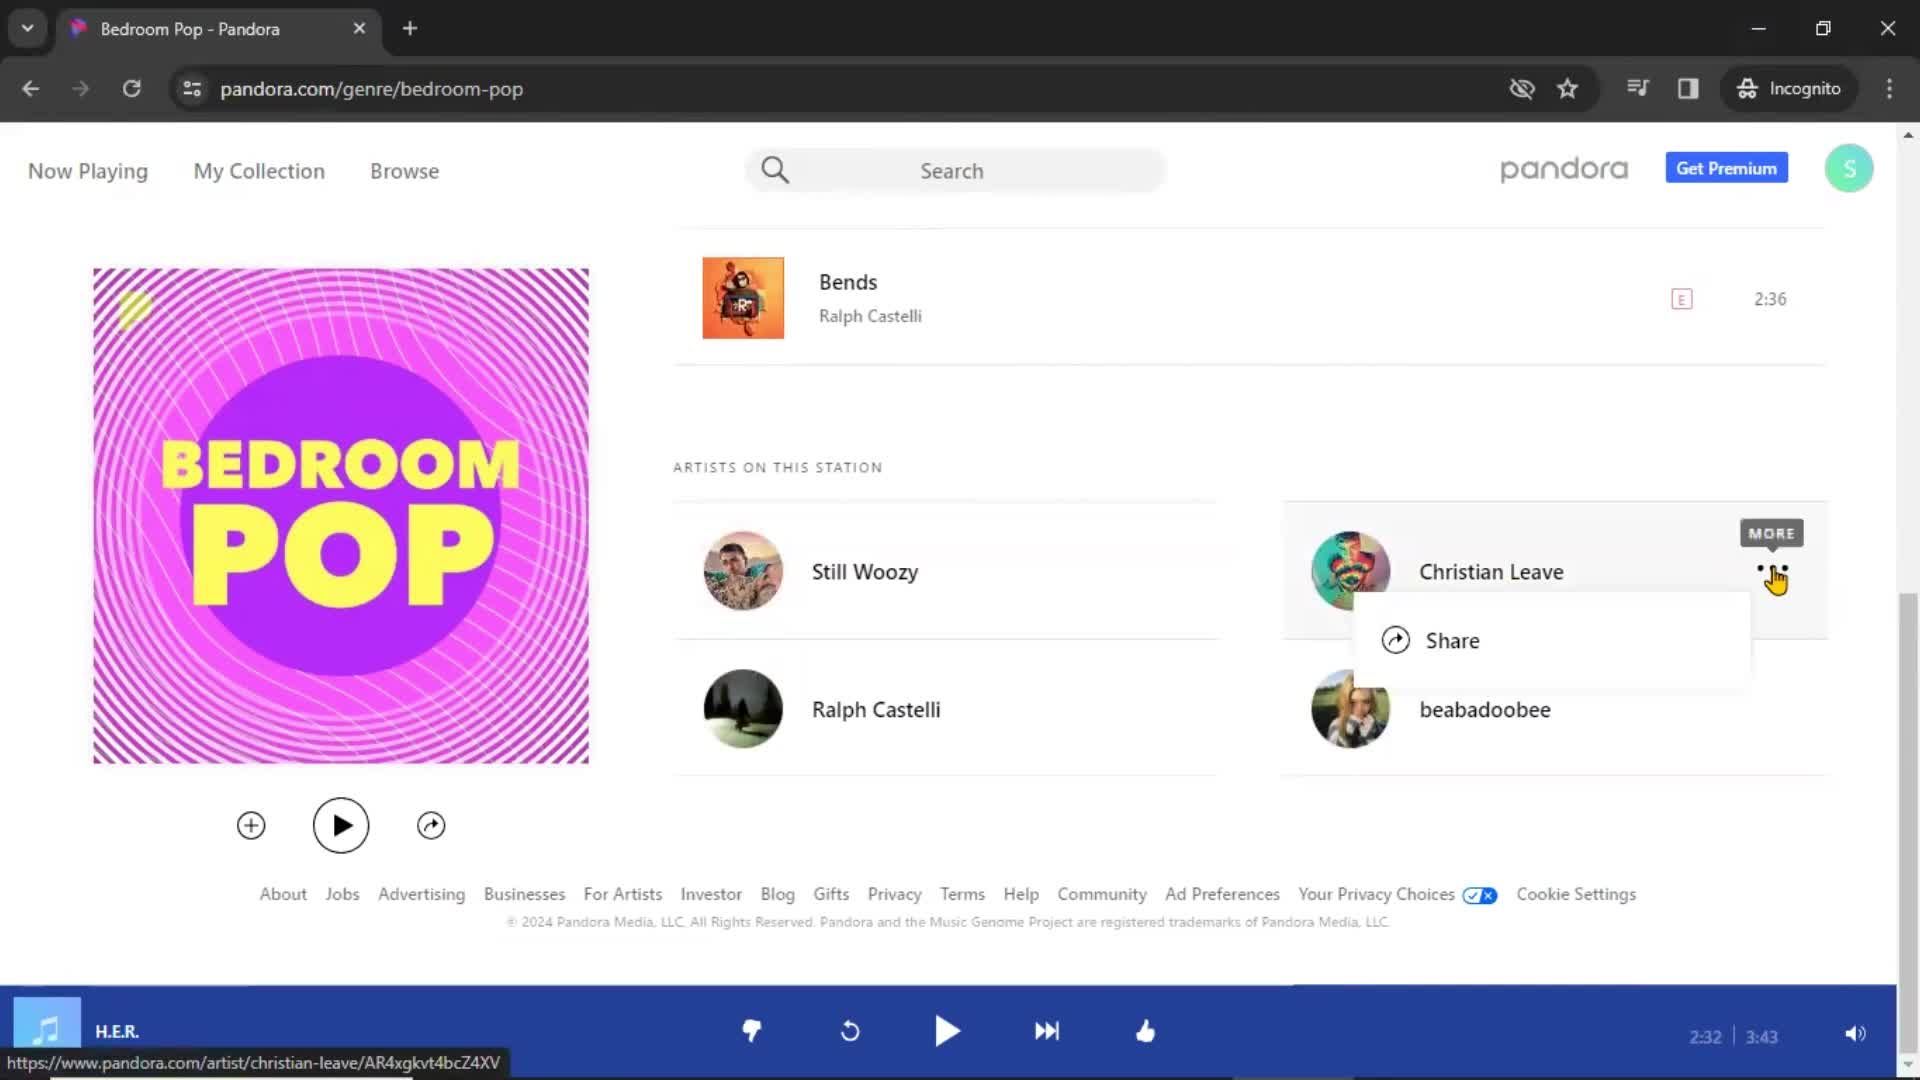The image size is (1920, 1080).
Task: Play the Bedroom Pop station
Action: [341, 825]
